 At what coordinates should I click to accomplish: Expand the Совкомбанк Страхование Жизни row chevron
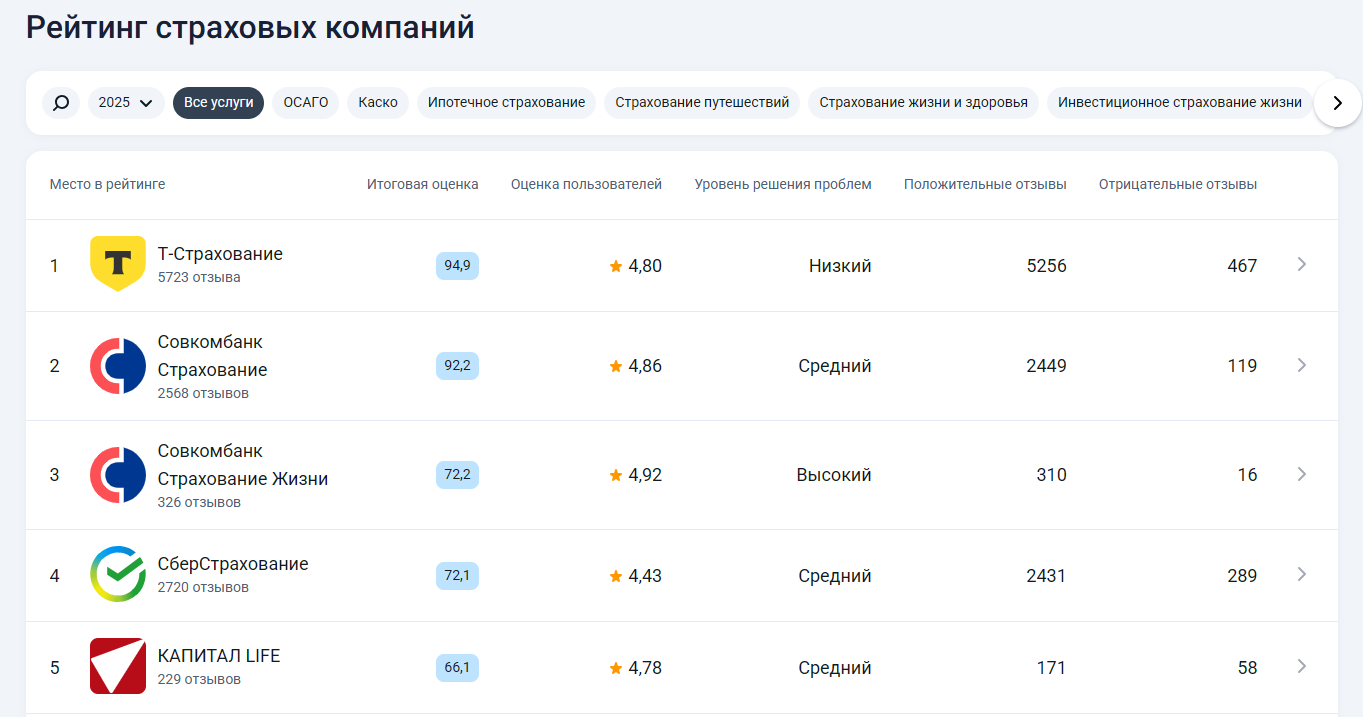tap(1301, 474)
